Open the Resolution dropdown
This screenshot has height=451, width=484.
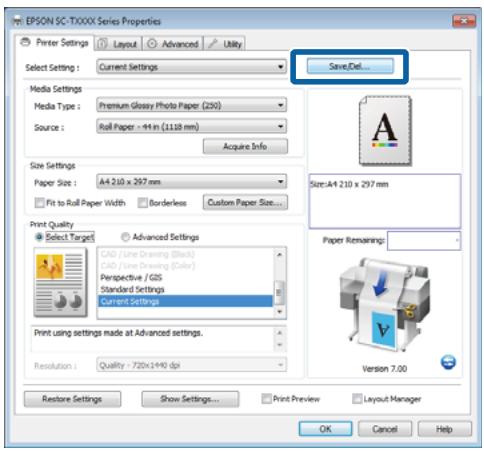[191, 365]
